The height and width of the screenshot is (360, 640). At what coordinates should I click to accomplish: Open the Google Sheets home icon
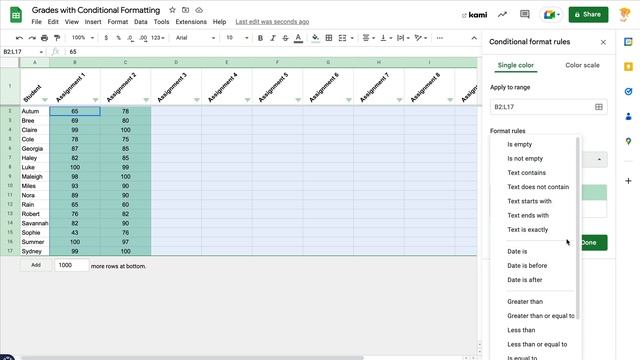(x=16, y=15)
